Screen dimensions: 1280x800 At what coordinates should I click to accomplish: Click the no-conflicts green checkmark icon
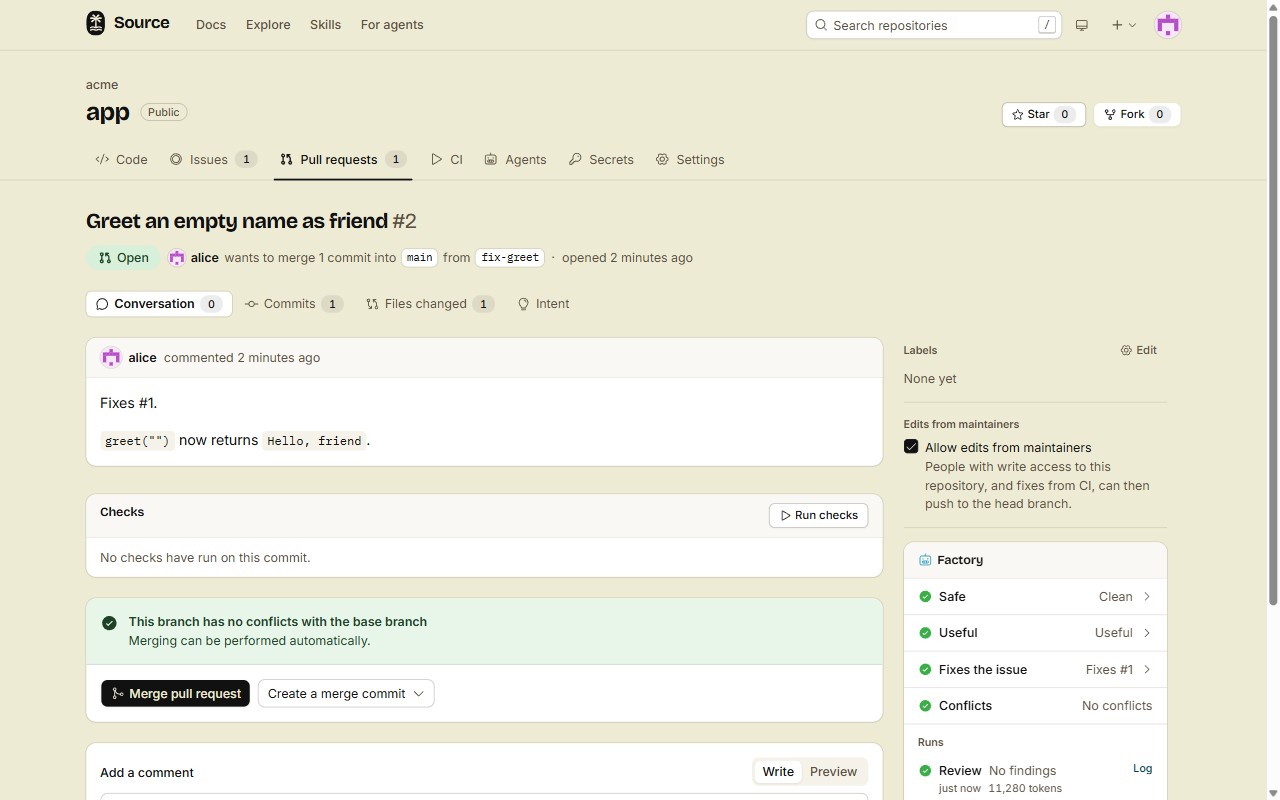[x=109, y=623]
